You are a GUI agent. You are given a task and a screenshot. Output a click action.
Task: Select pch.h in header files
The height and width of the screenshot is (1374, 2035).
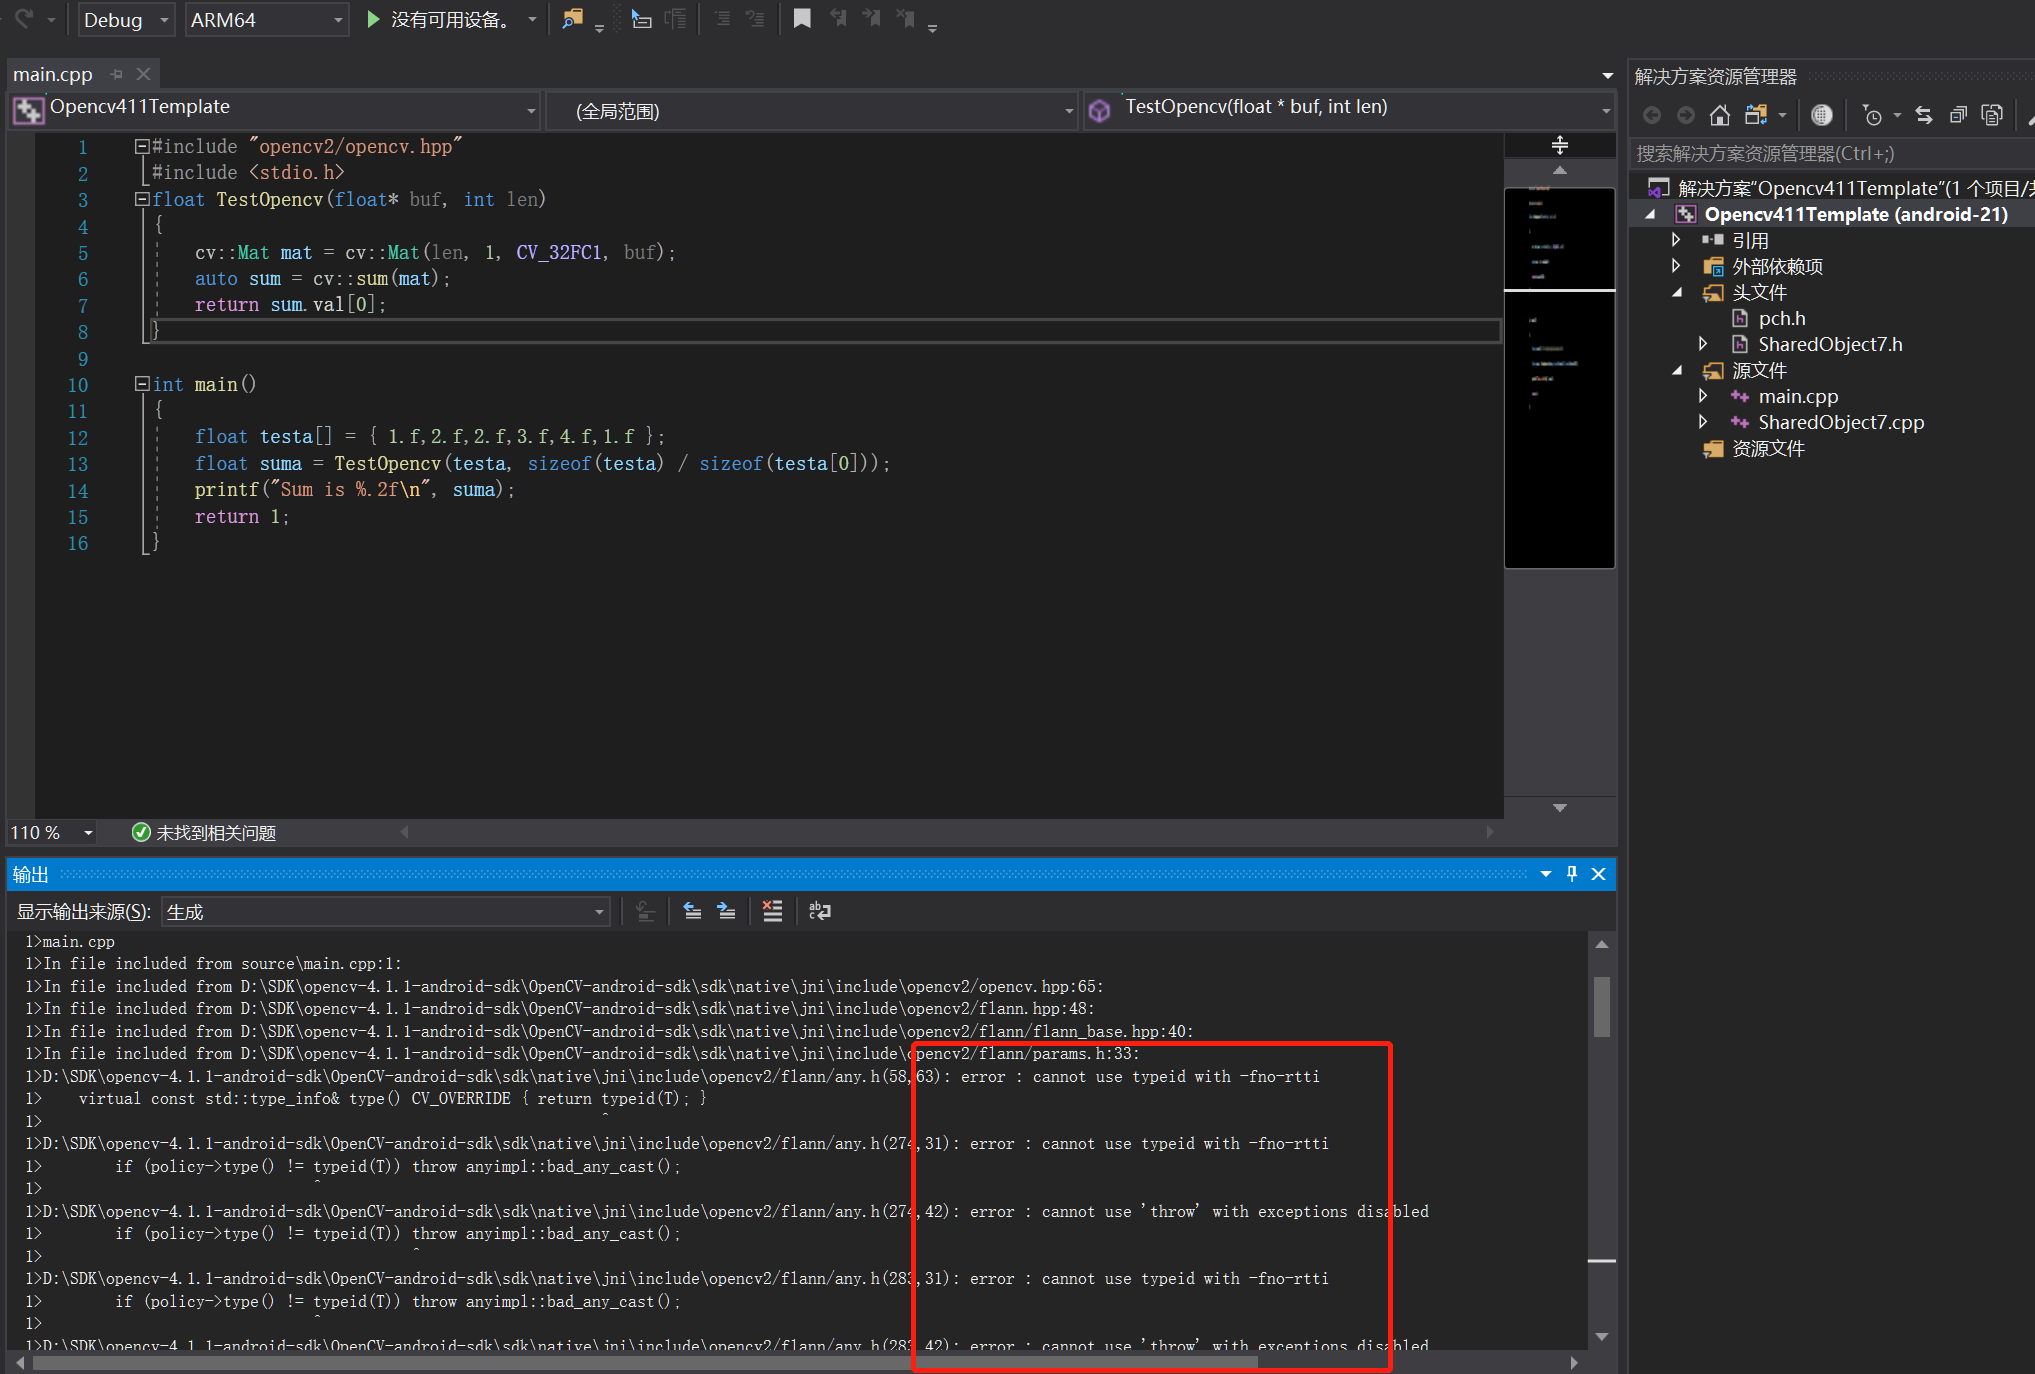1781,318
